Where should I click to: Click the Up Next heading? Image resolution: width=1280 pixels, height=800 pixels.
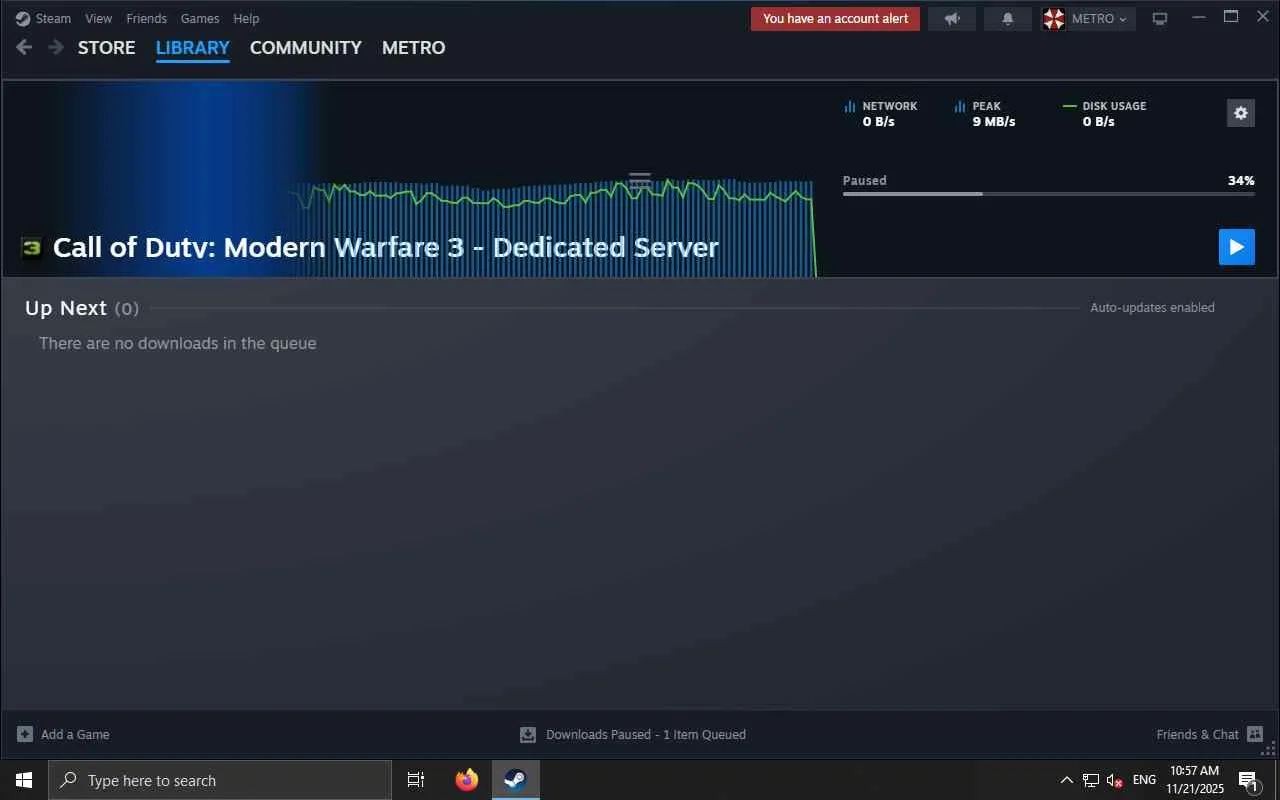click(x=66, y=308)
